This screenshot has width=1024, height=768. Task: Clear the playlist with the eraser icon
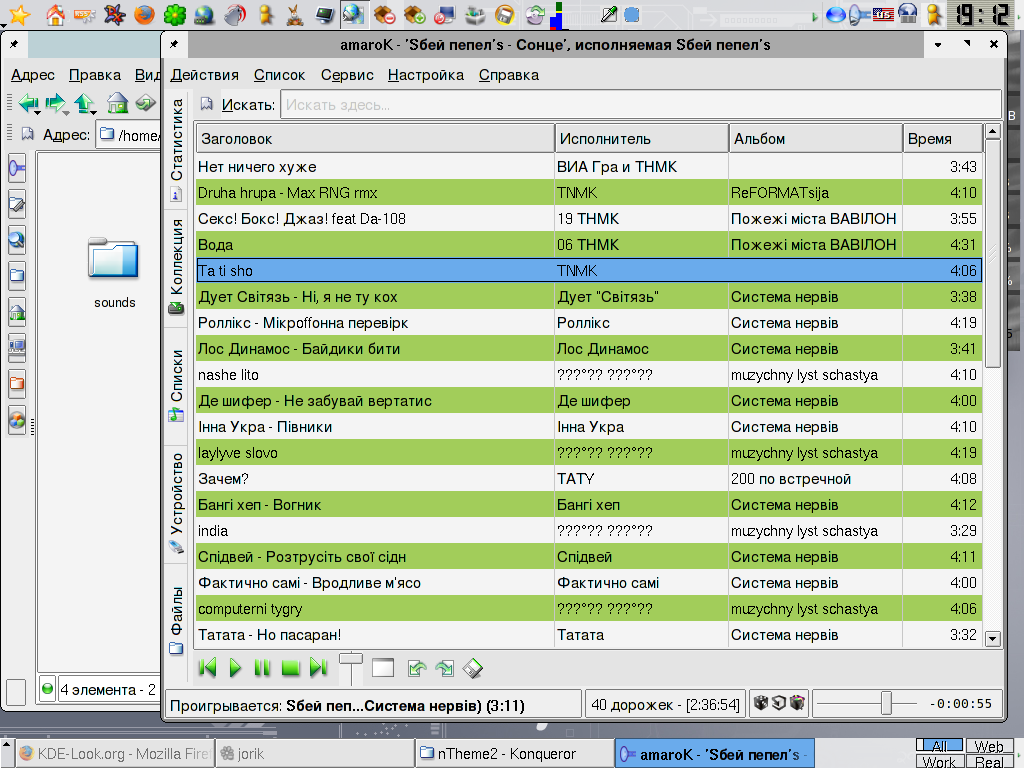(x=473, y=668)
